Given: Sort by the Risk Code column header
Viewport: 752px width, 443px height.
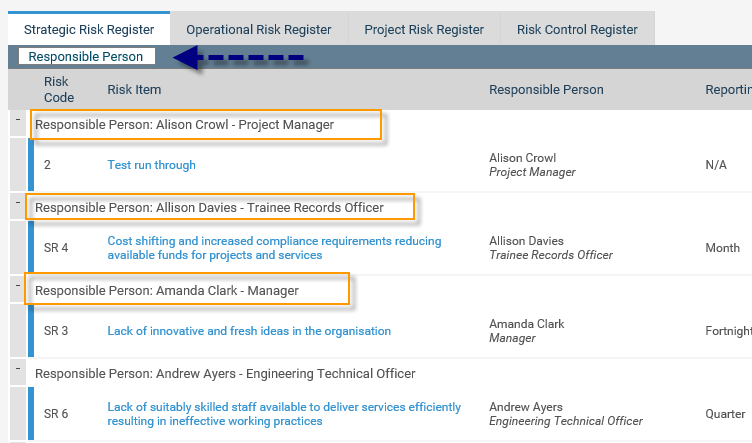Looking at the screenshot, I should pos(59,89).
